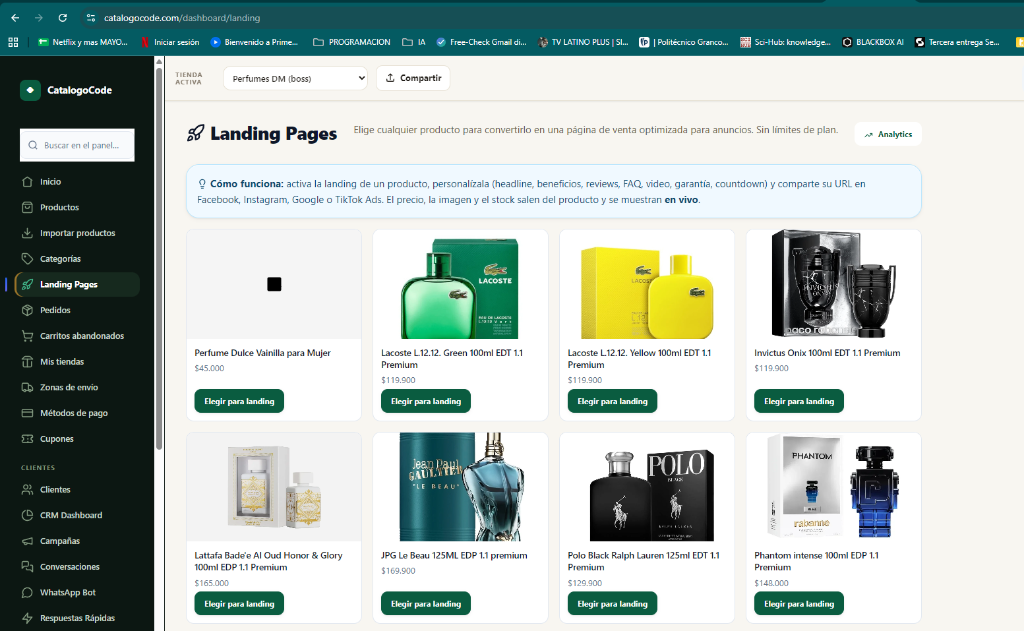Click the Perfume Dulce Vainilla para Mujer title
Image resolution: width=1024 pixels, height=631 pixels.
point(263,353)
